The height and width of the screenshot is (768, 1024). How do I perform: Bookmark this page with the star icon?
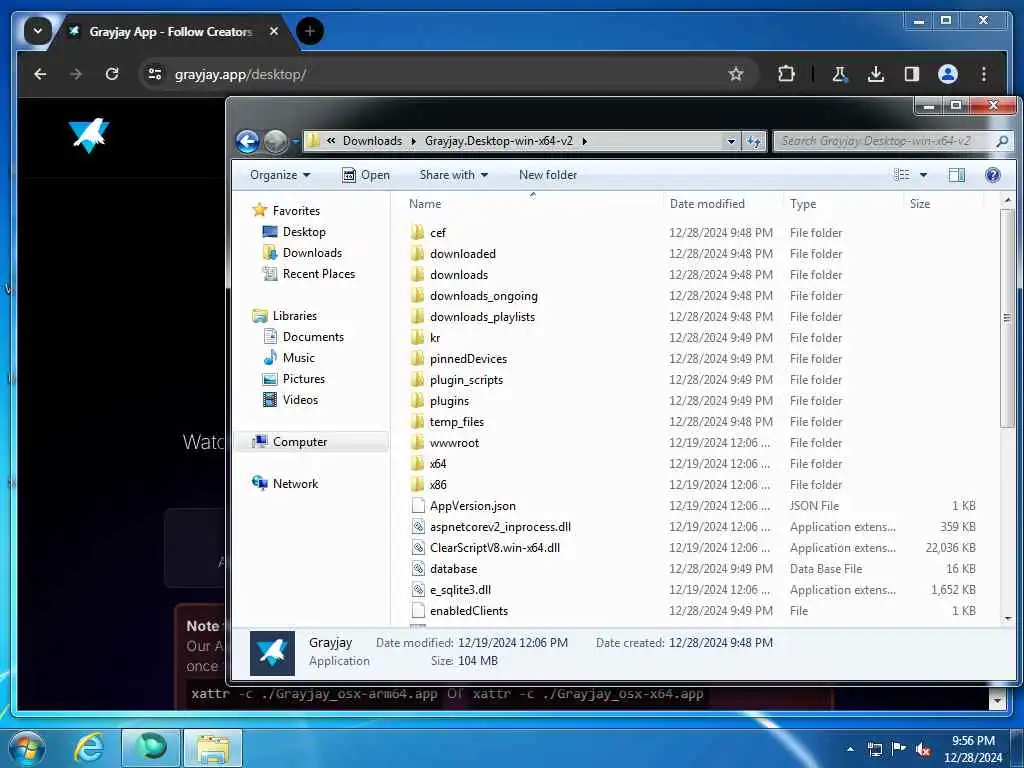click(x=736, y=74)
